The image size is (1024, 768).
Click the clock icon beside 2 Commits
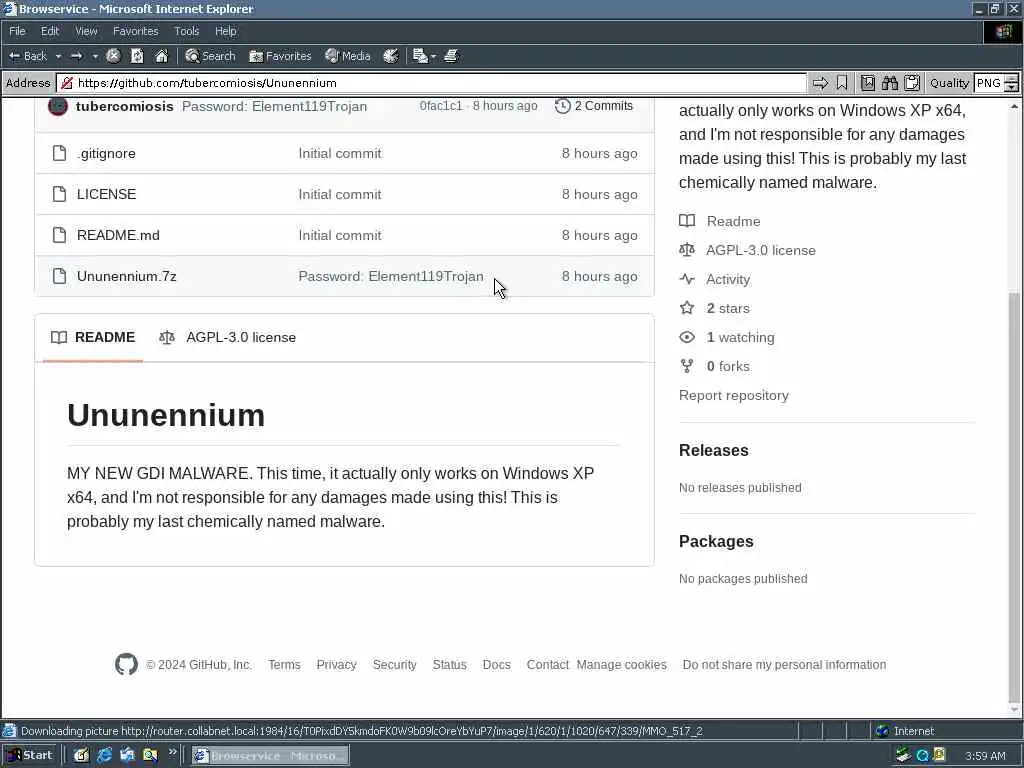[x=562, y=106]
